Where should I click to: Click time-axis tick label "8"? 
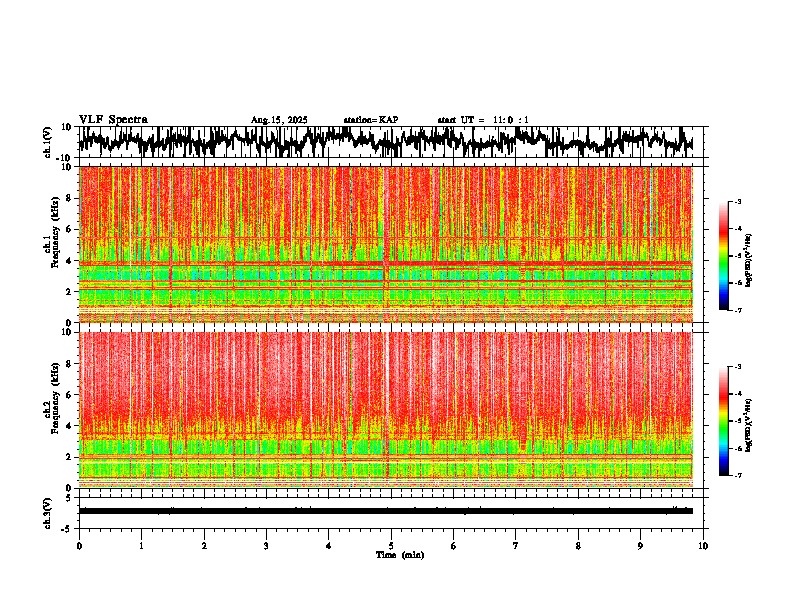[578, 546]
